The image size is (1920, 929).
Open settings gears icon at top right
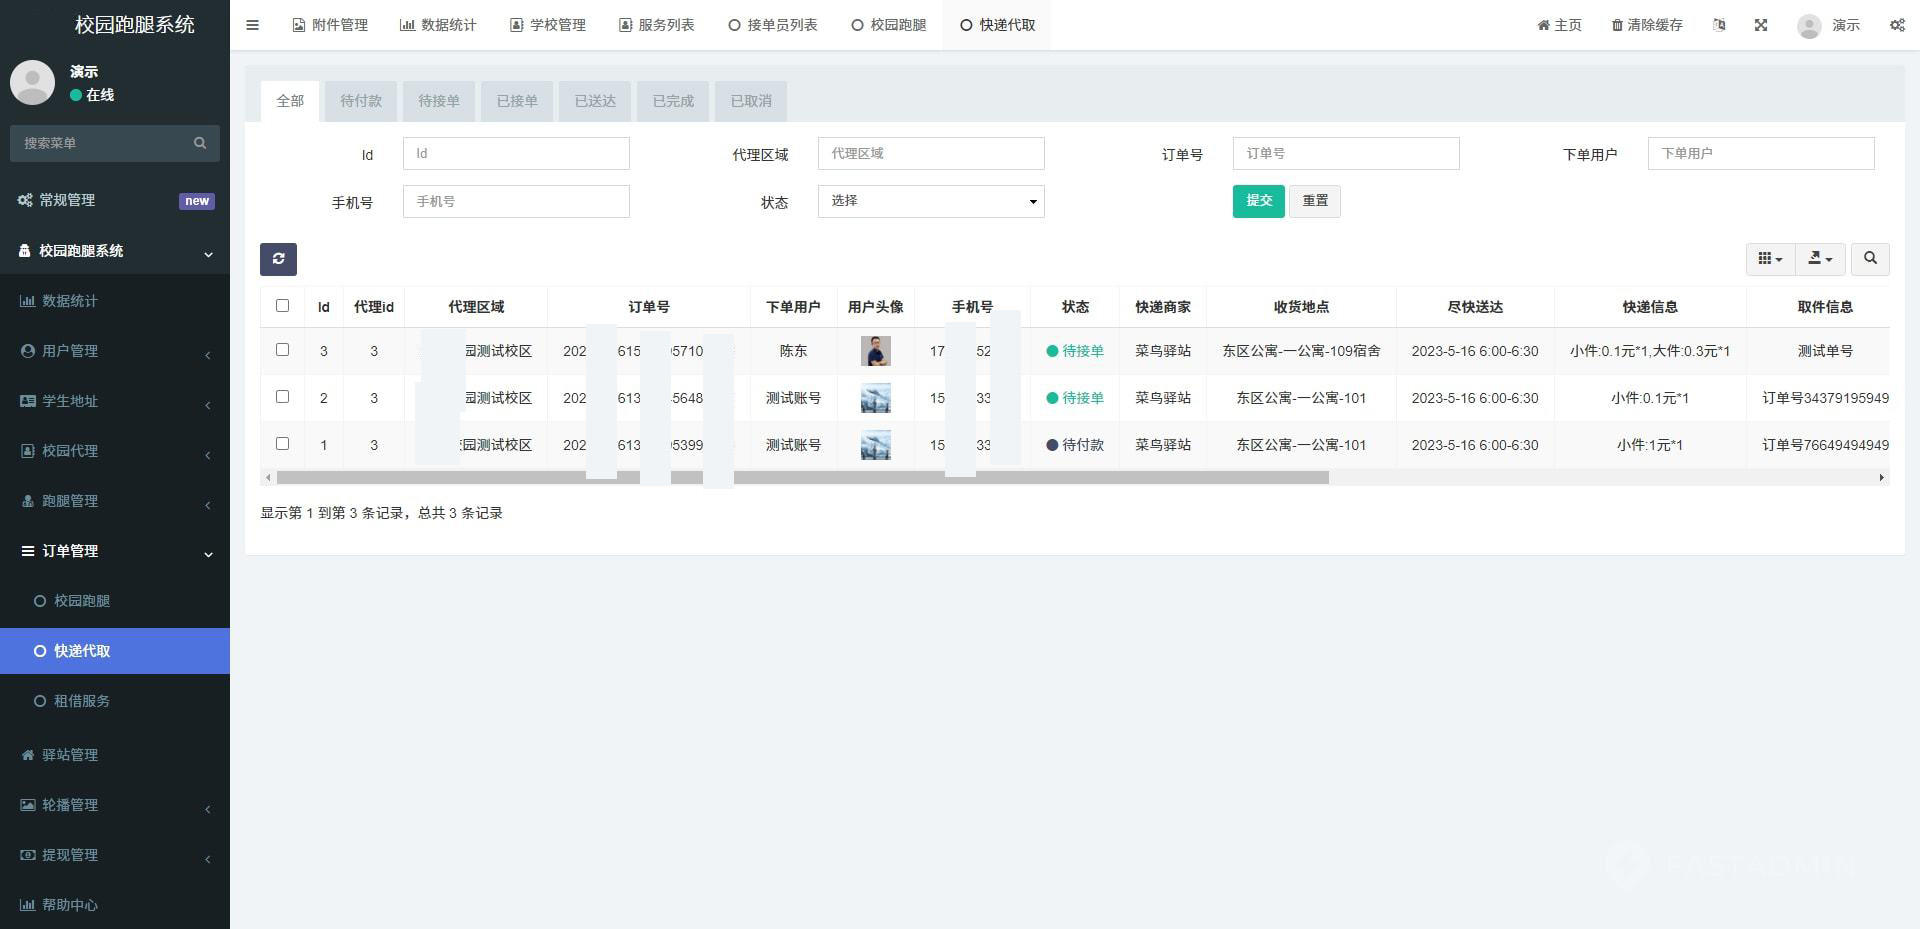point(1896,25)
